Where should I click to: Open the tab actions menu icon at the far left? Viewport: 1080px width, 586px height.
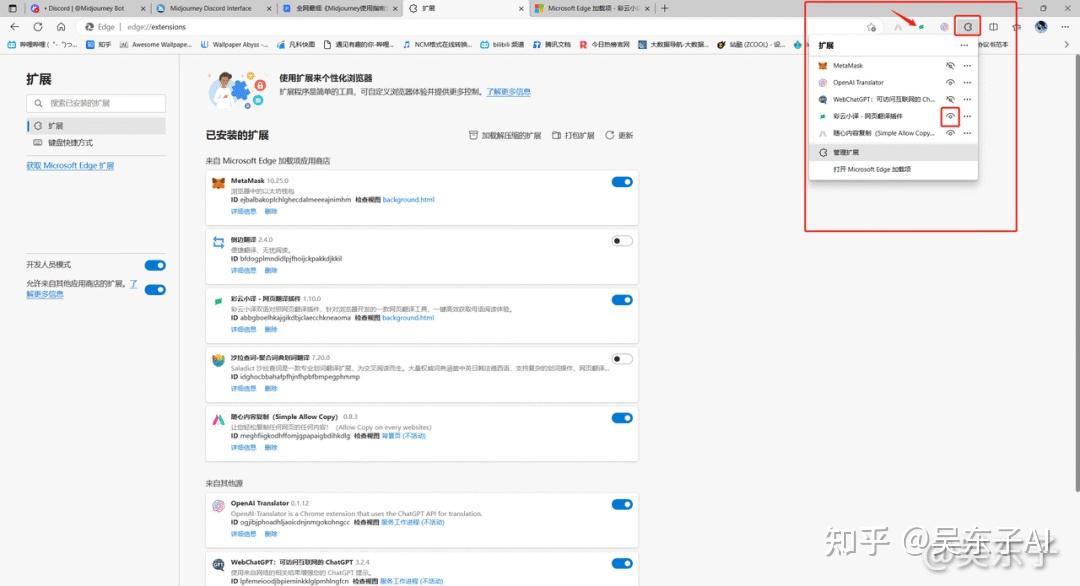[x=12, y=8]
